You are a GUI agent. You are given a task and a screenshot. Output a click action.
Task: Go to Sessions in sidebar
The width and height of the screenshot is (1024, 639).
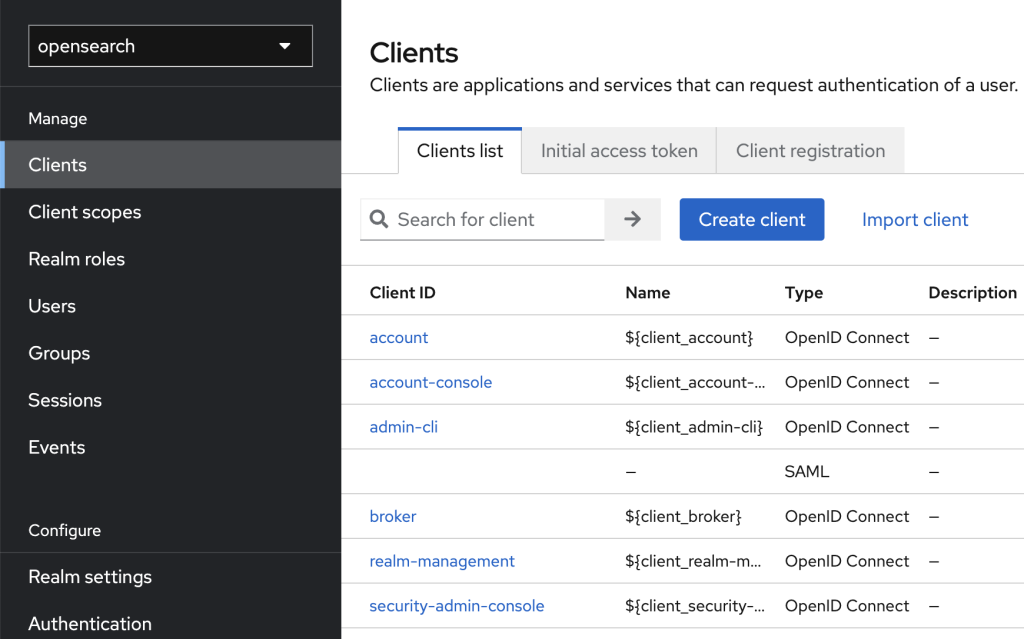coord(65,400)
